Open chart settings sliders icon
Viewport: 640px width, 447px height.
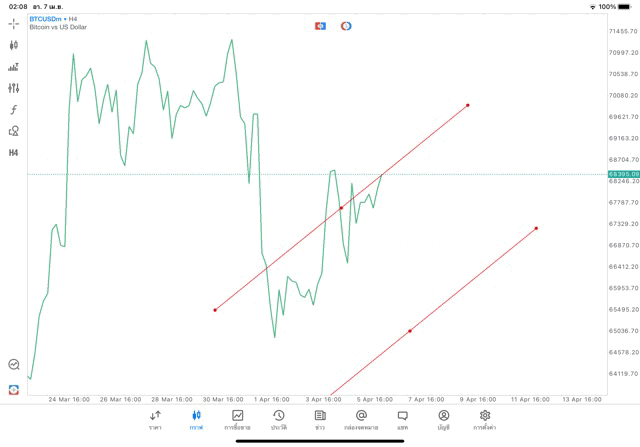tap(14, 88)
